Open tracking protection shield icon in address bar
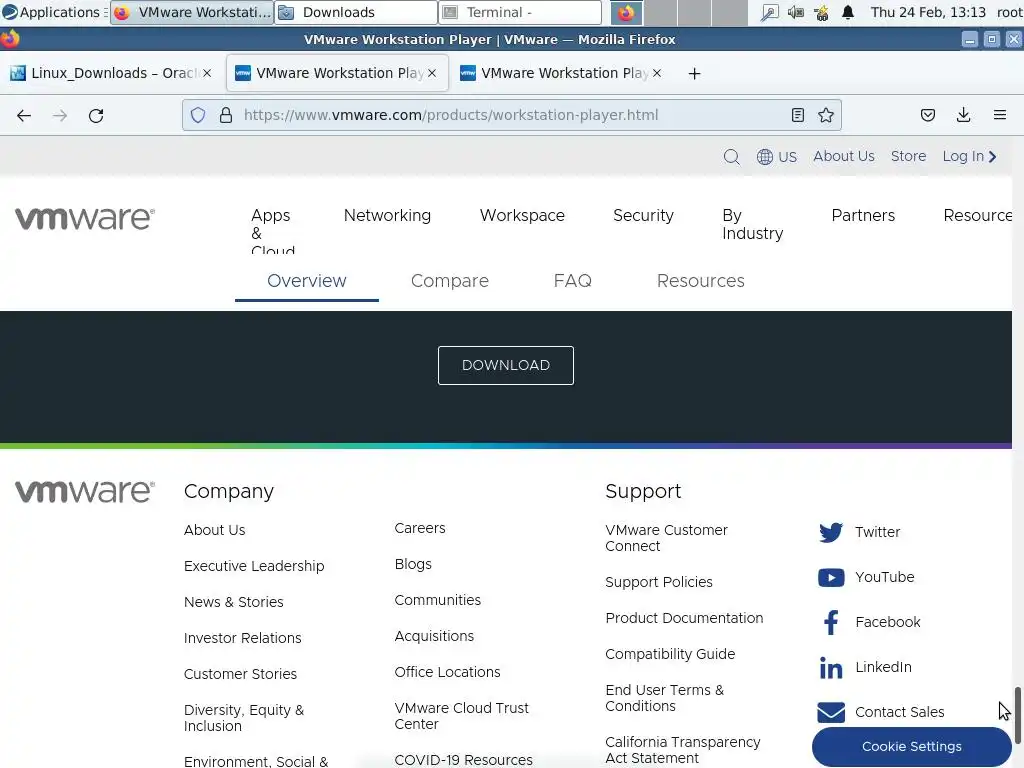 click(x=198, y=116)
